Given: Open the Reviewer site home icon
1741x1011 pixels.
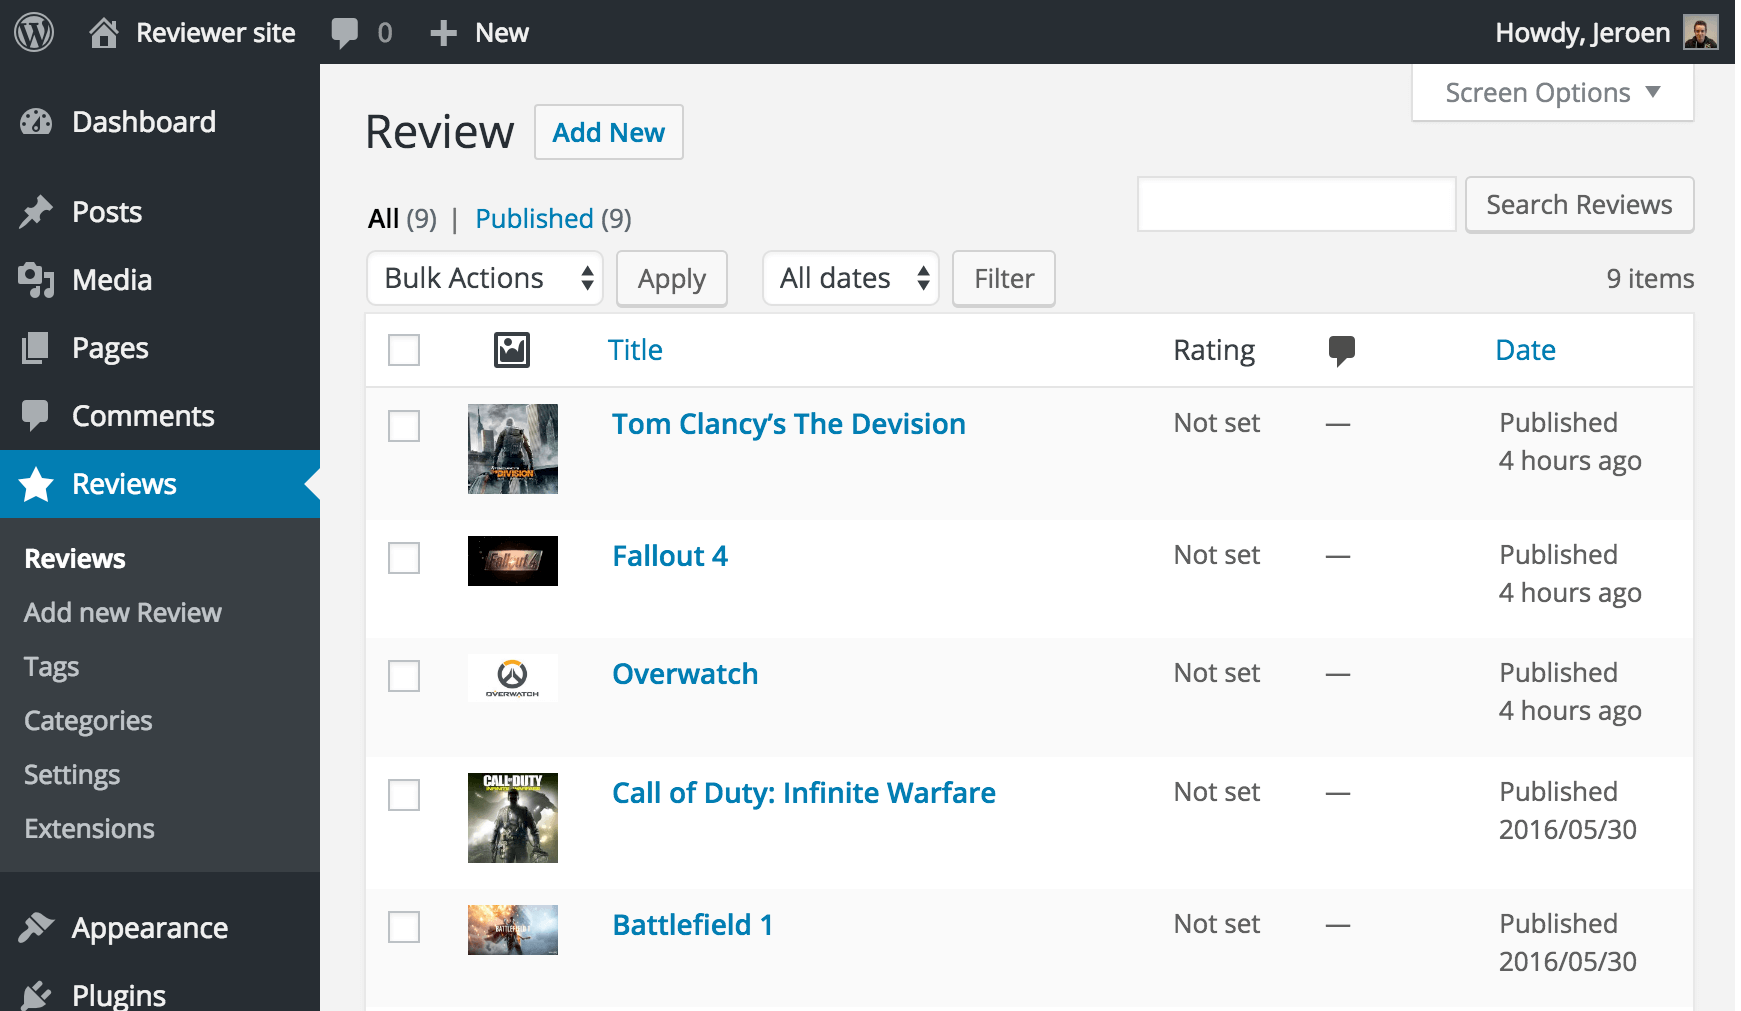Looking at the screenshot, I should (104, 33).
